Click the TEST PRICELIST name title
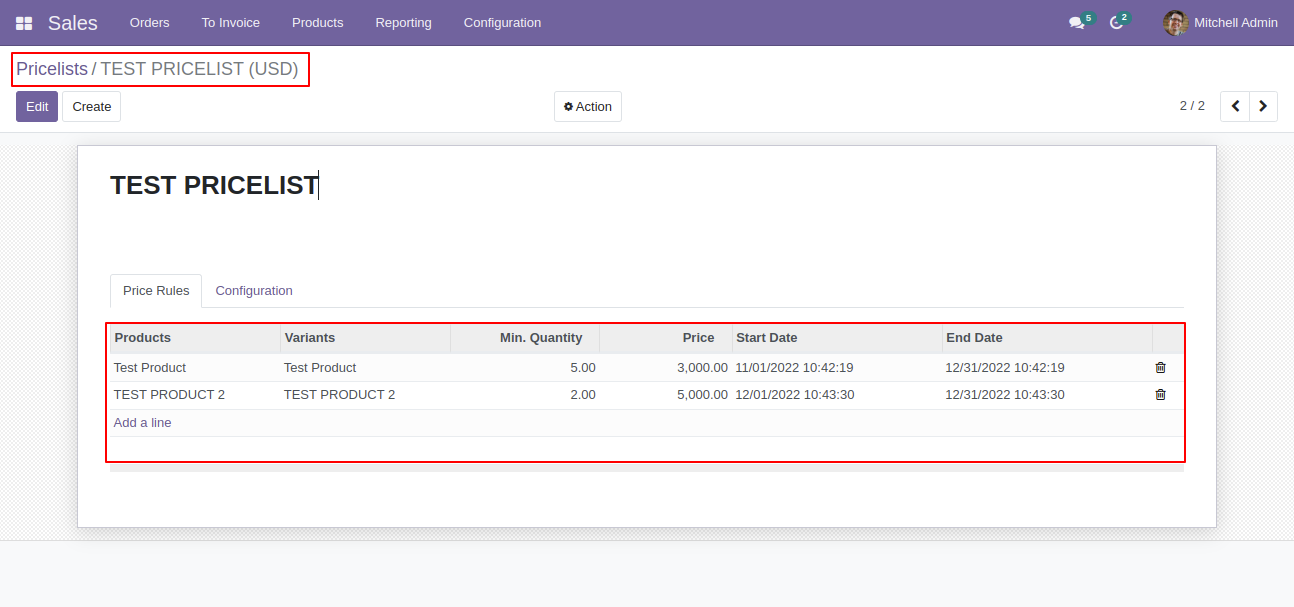 (214, 185)
